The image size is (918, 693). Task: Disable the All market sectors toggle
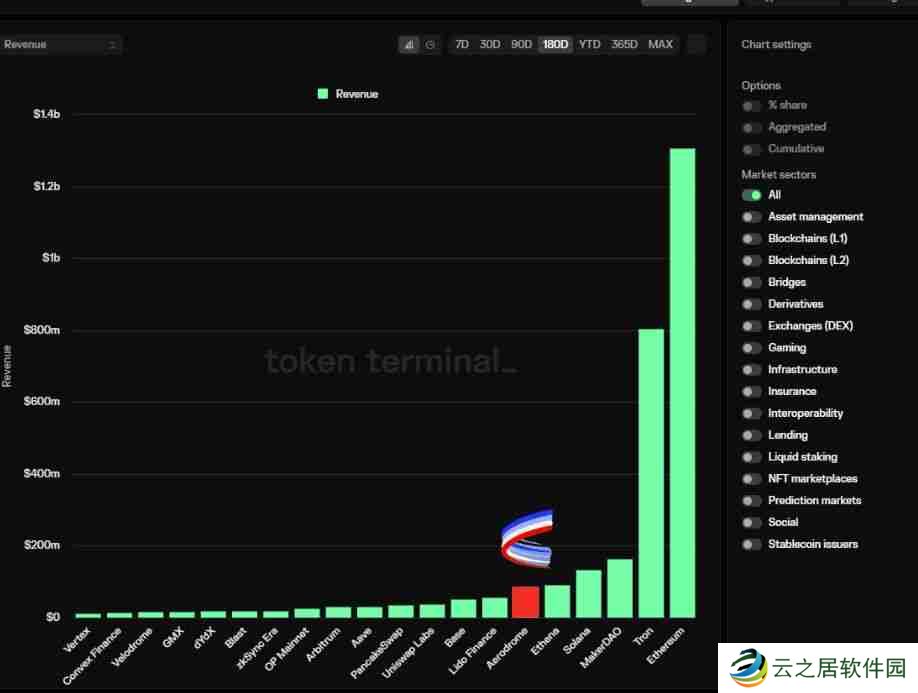coord(752,195)
